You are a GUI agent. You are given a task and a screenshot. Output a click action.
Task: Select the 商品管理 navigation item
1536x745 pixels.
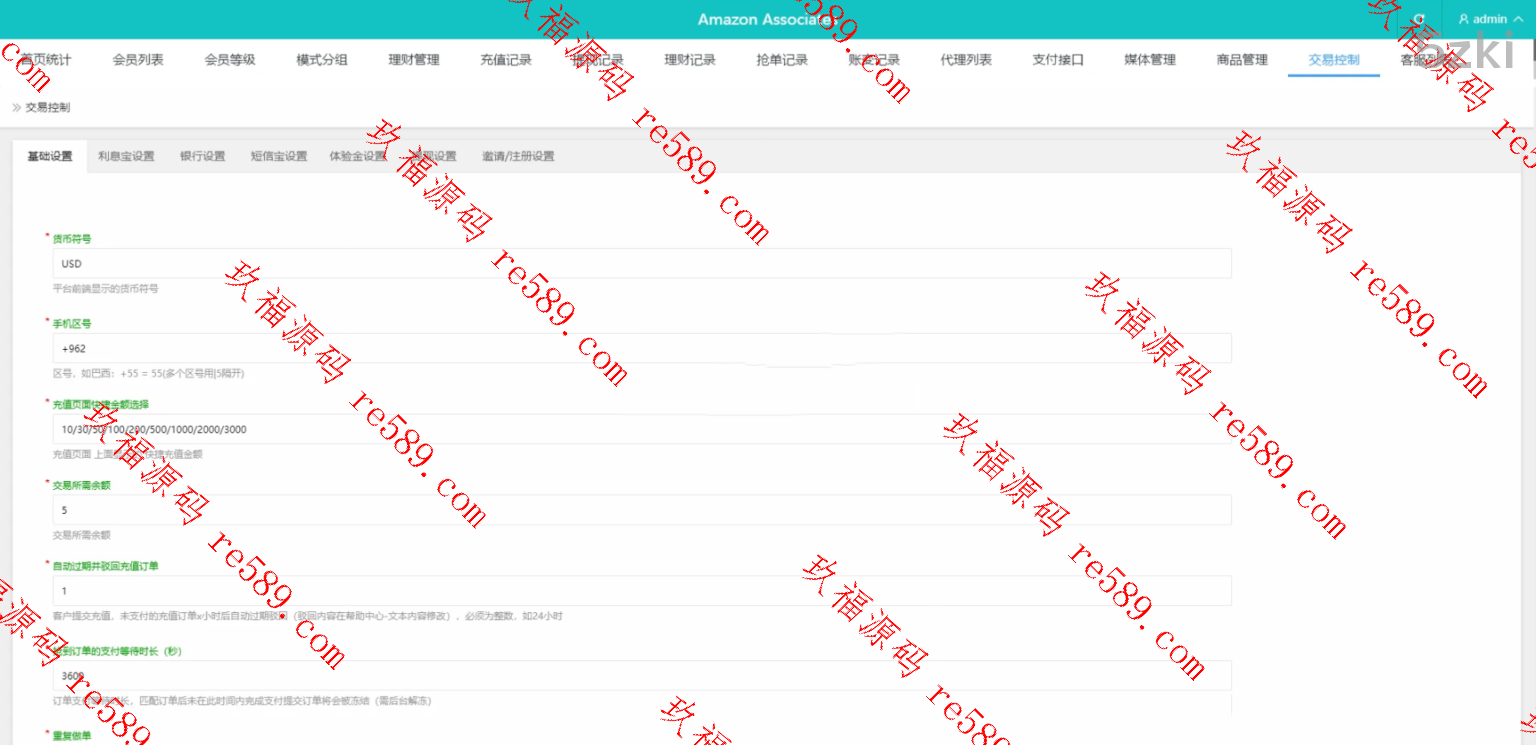click(1242, 60)
